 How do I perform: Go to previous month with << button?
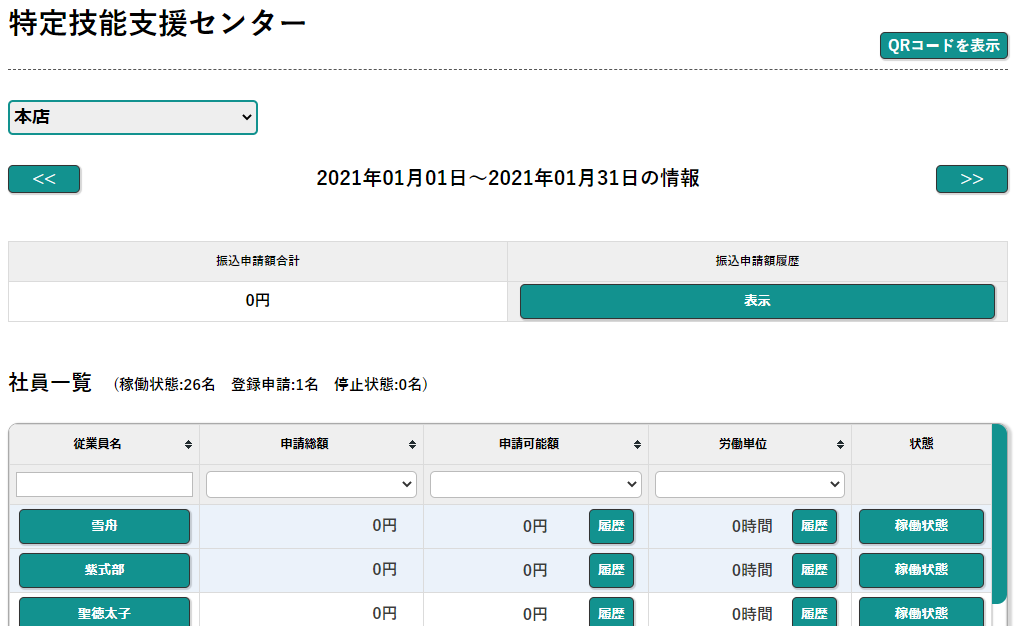coord(44,179)
